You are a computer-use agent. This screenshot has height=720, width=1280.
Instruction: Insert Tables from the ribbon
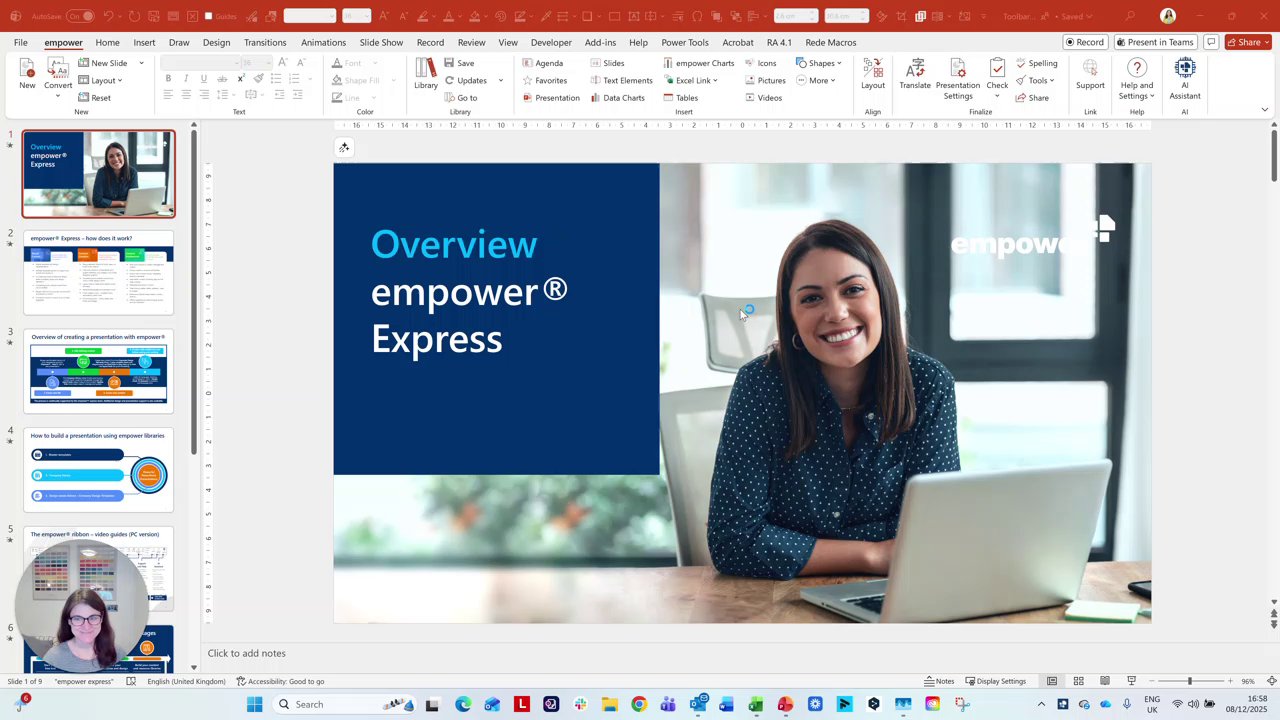click(x=680, y=98)
